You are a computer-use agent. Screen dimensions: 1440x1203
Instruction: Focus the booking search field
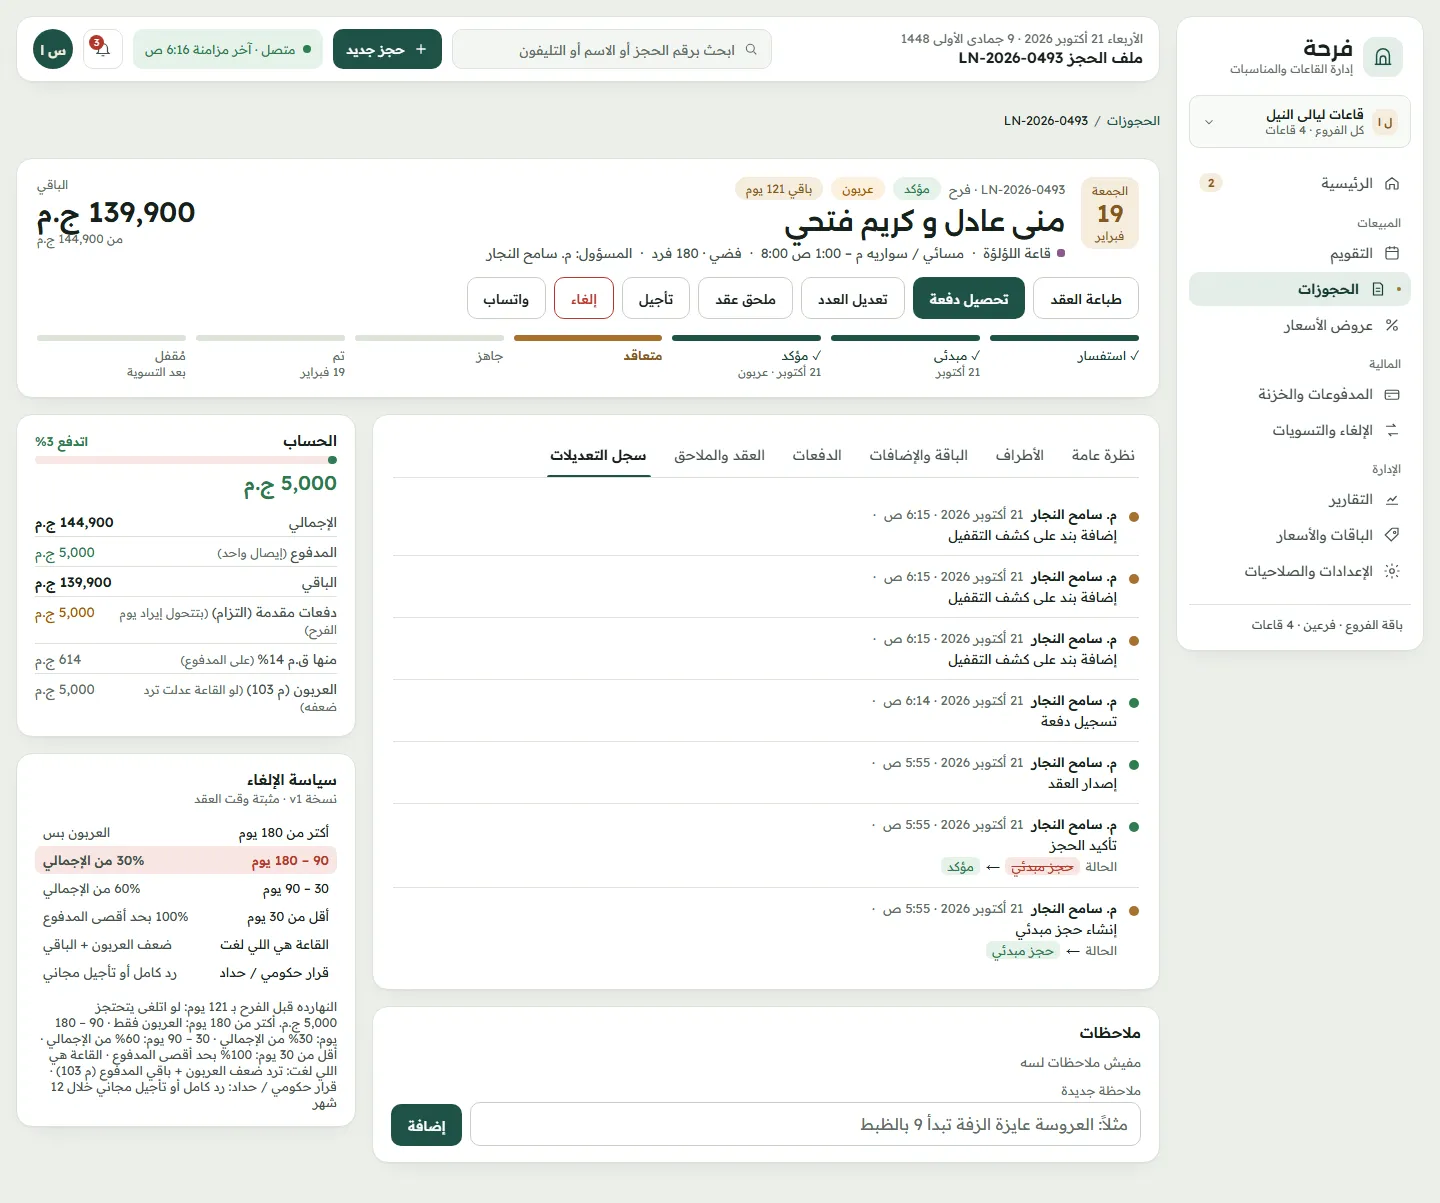coord(612,49)
